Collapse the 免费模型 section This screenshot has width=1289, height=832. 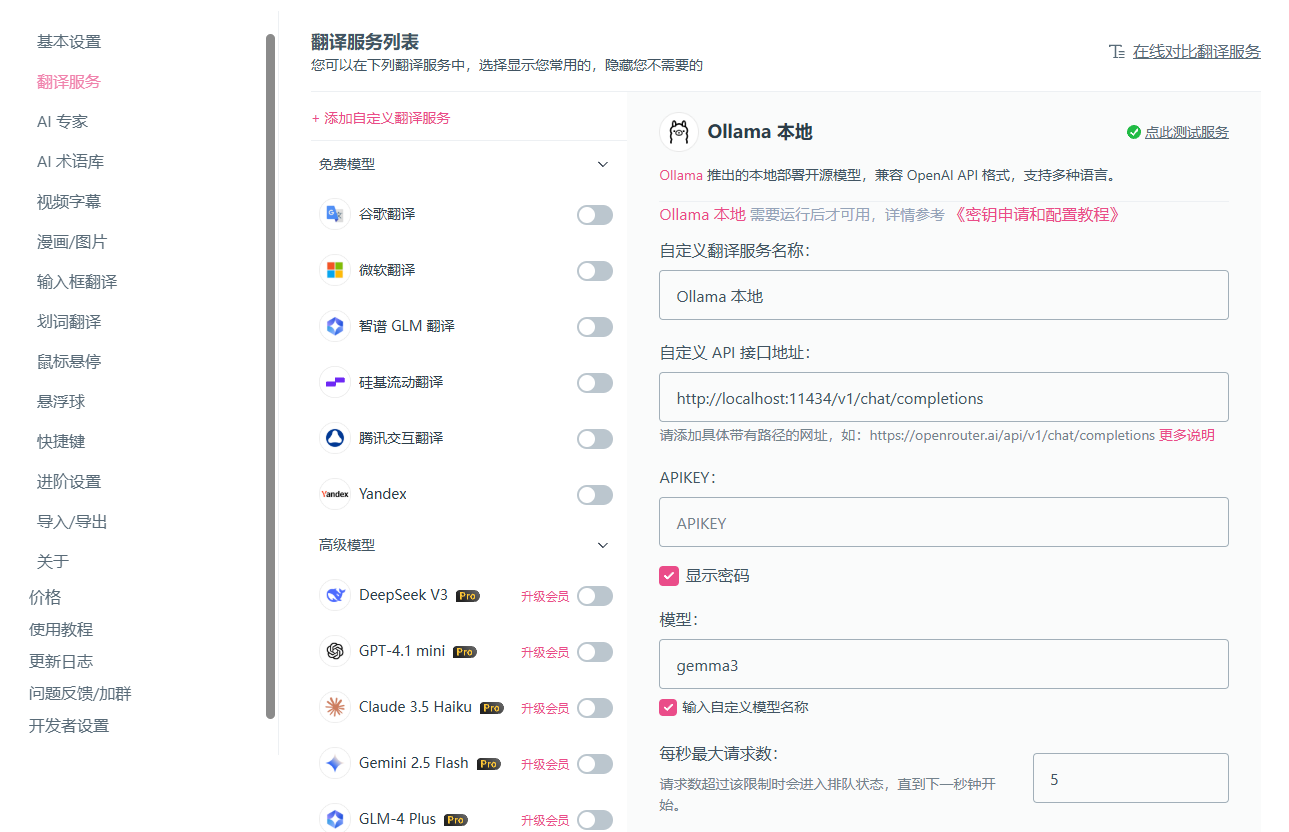[602, 163]
